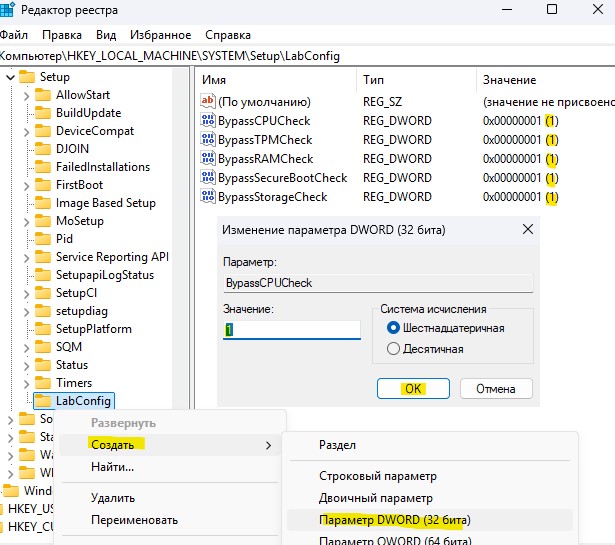Click the Тип column header
Screen dimensions: 615x545
pyautogui.click(x=417, y=80)
